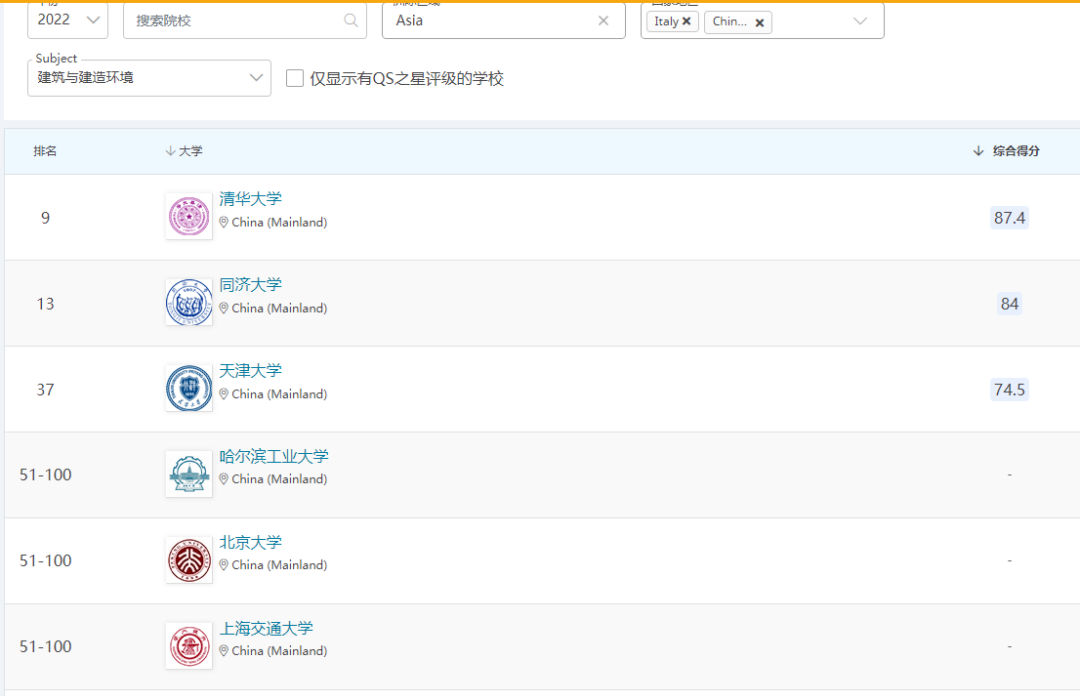Click rank 37 in the 天津大学 row
This screenshot has width=1080, height=696.
(45, 390)
